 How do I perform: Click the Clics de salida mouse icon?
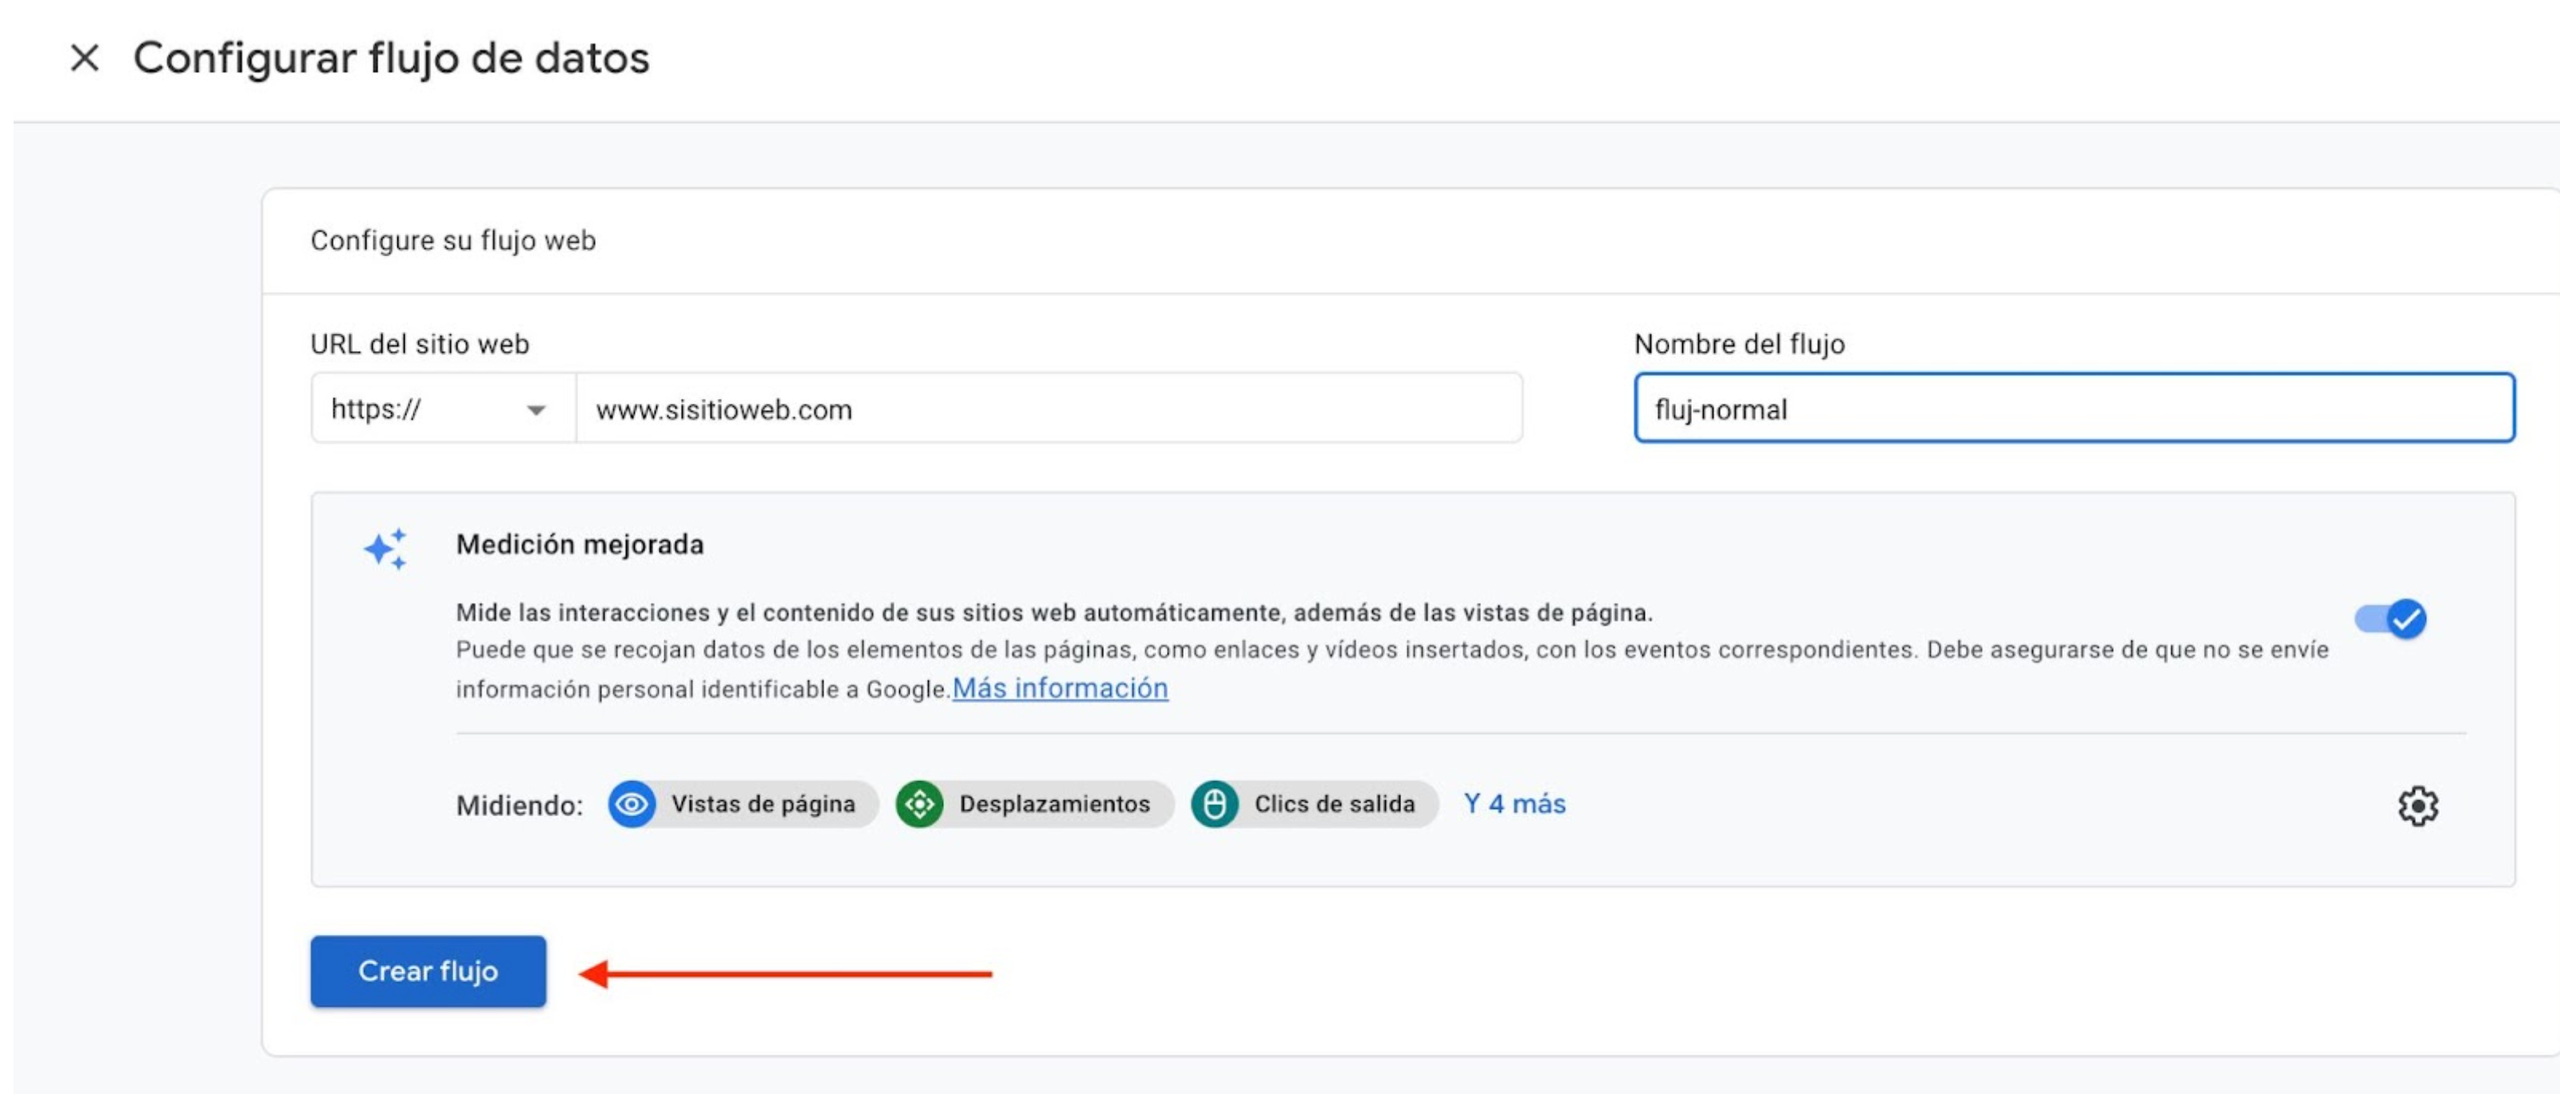coord(1215,803)
